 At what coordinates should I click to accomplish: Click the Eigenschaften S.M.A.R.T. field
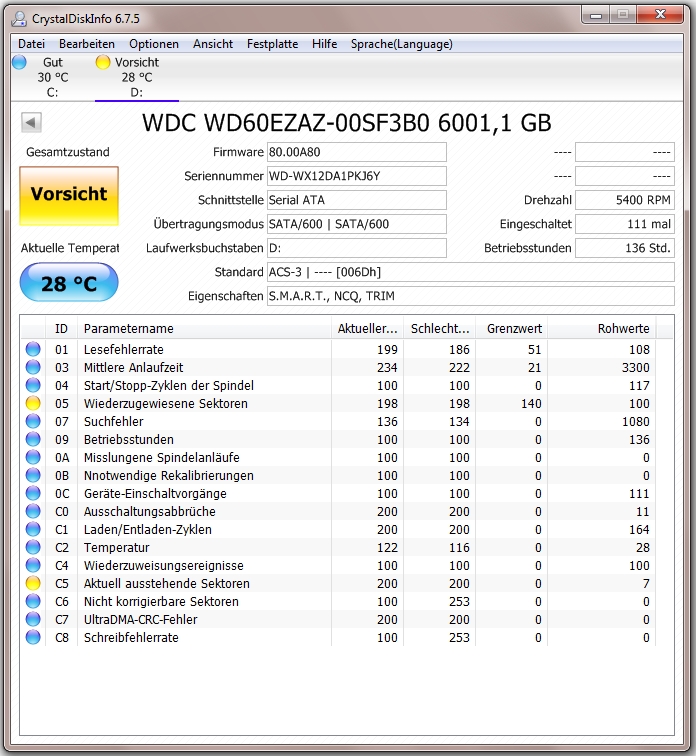(x=470, y=296)
